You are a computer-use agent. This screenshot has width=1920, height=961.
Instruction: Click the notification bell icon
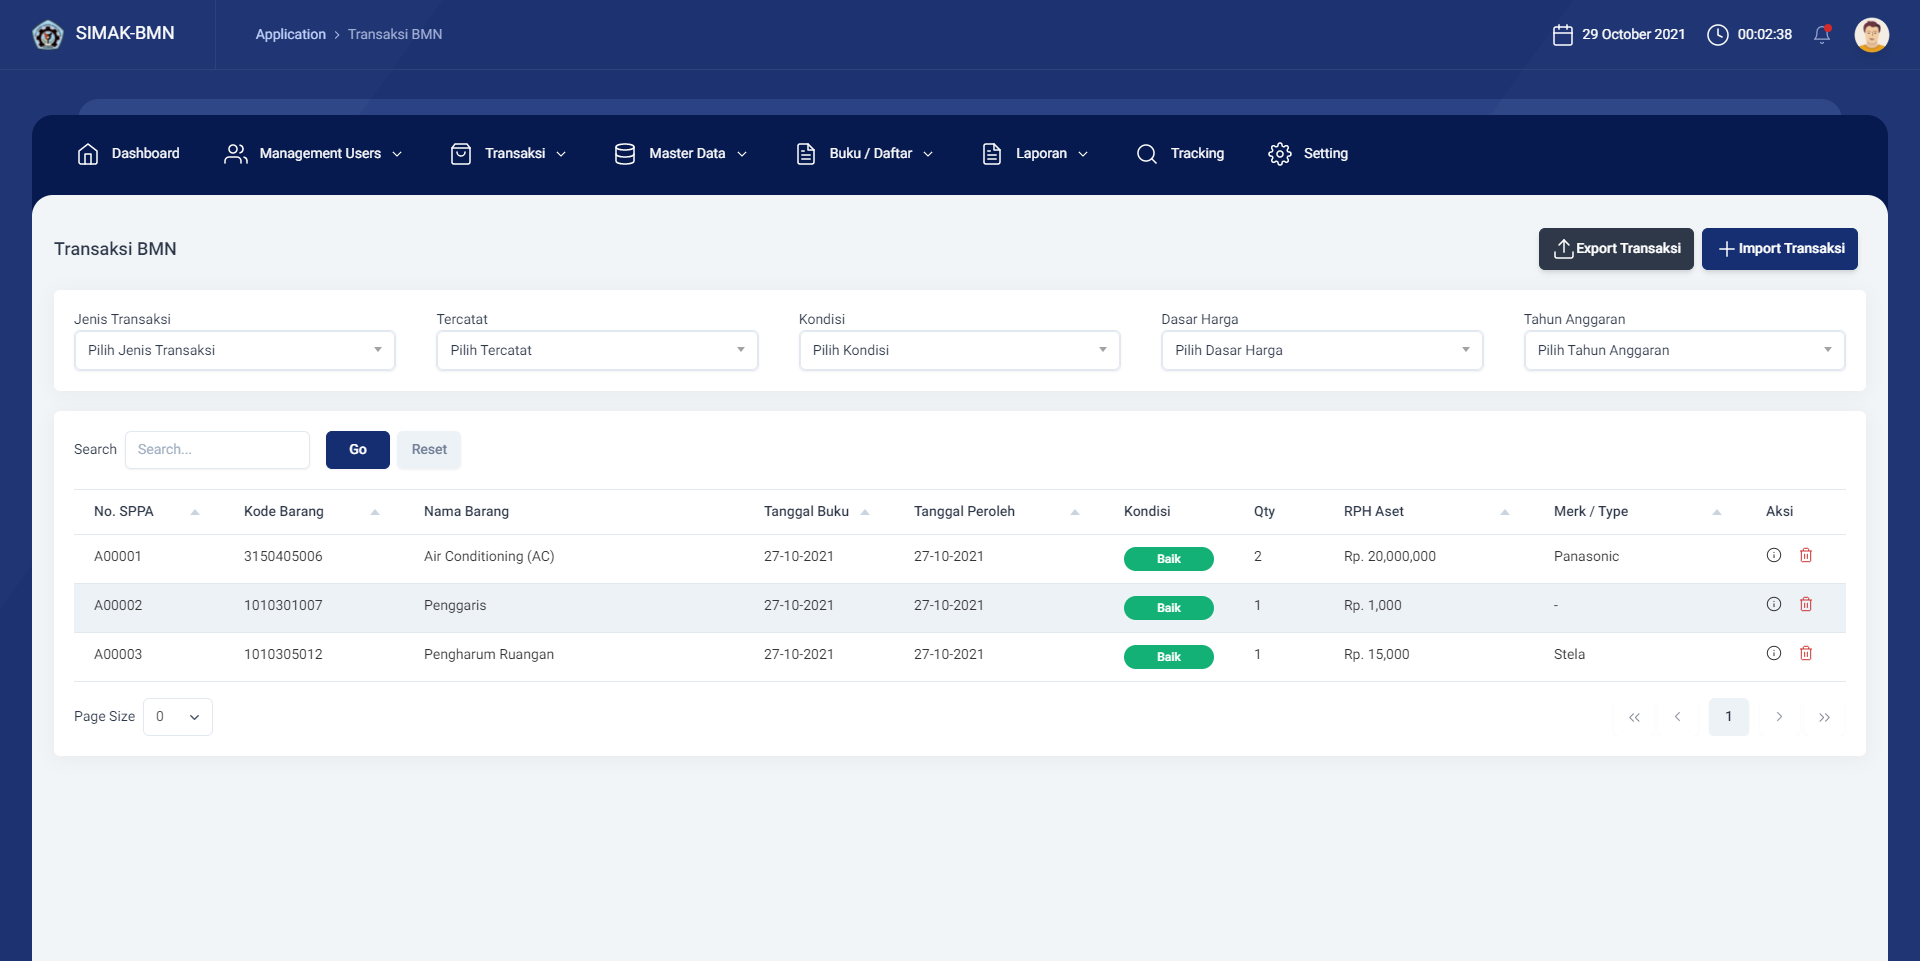1822,35
